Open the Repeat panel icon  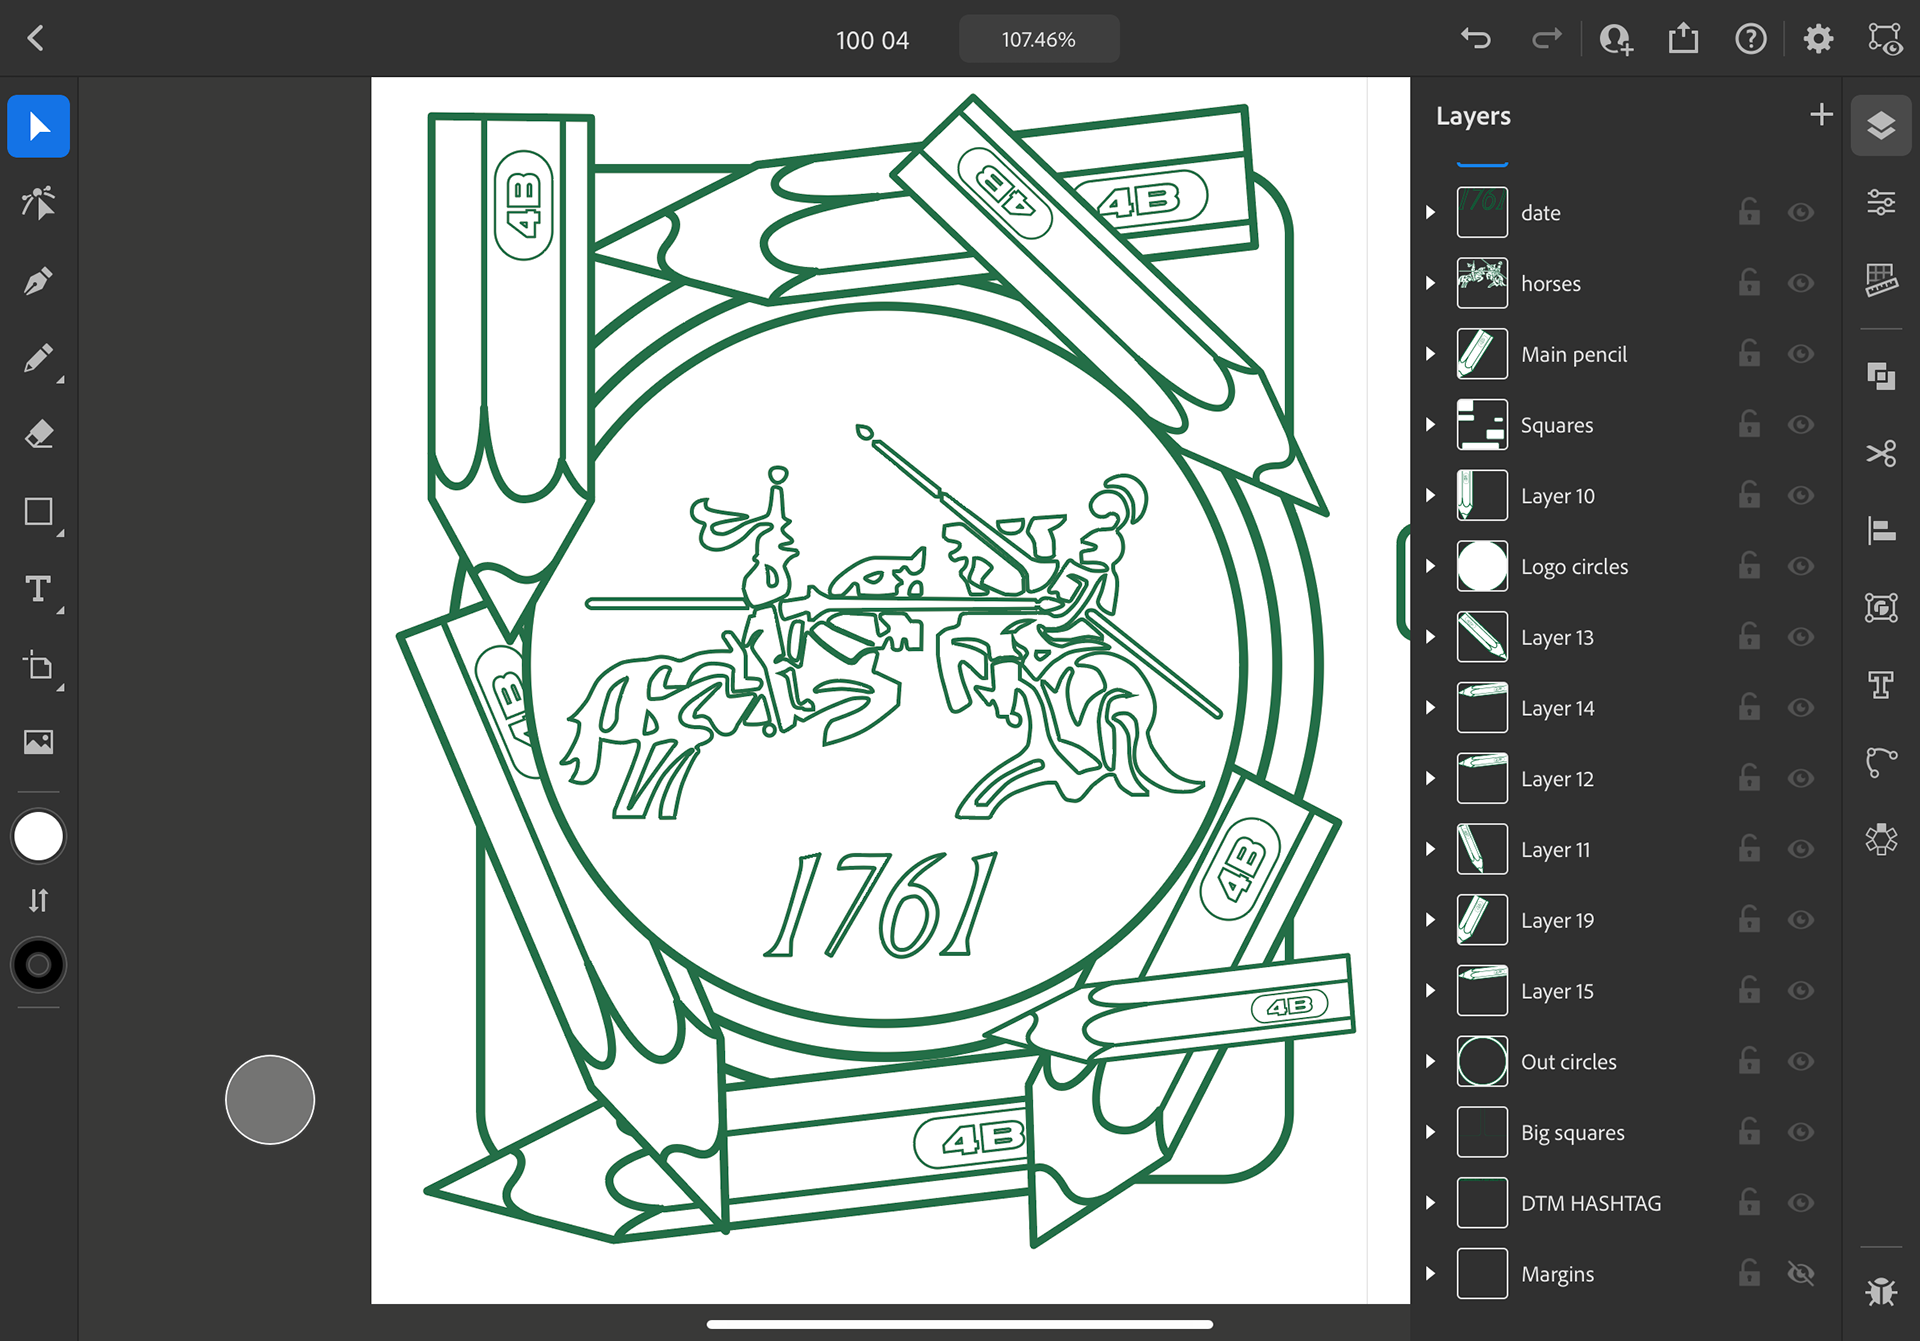click(x=1881, y=839)
